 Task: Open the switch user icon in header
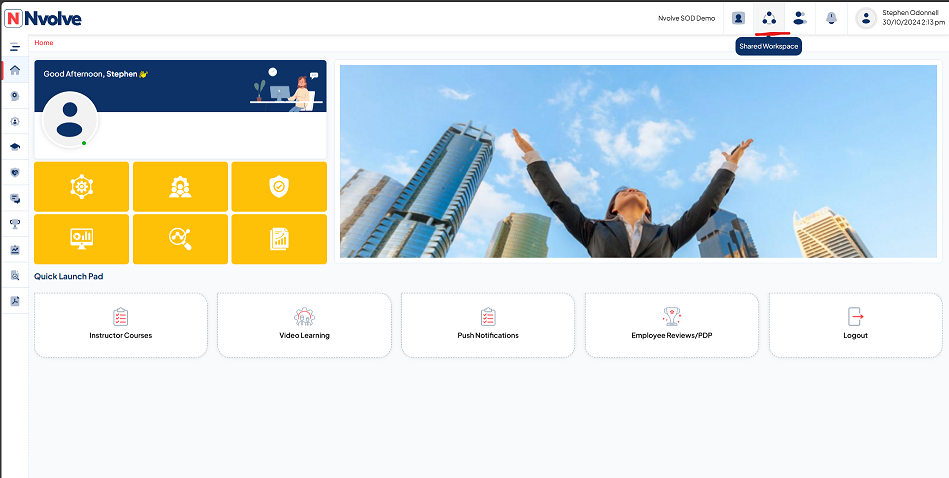(799, 17)
